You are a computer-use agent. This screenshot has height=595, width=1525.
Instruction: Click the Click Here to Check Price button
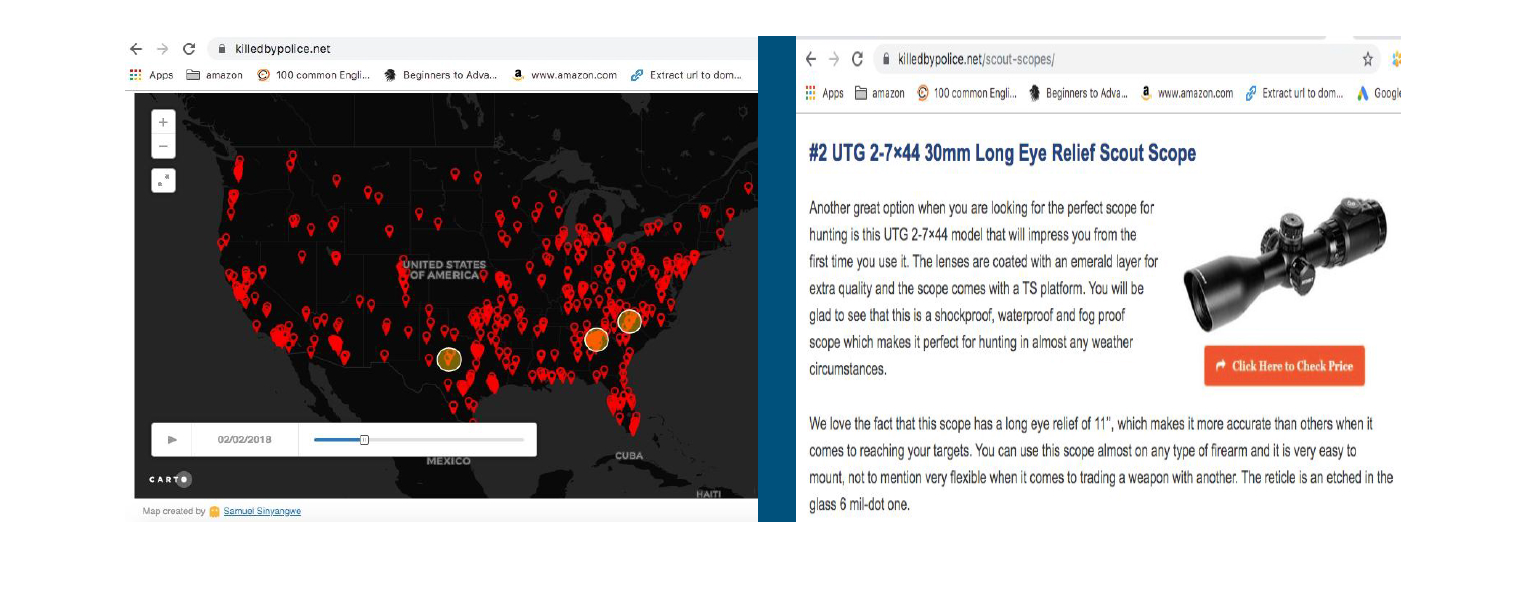click(1284, 366)
